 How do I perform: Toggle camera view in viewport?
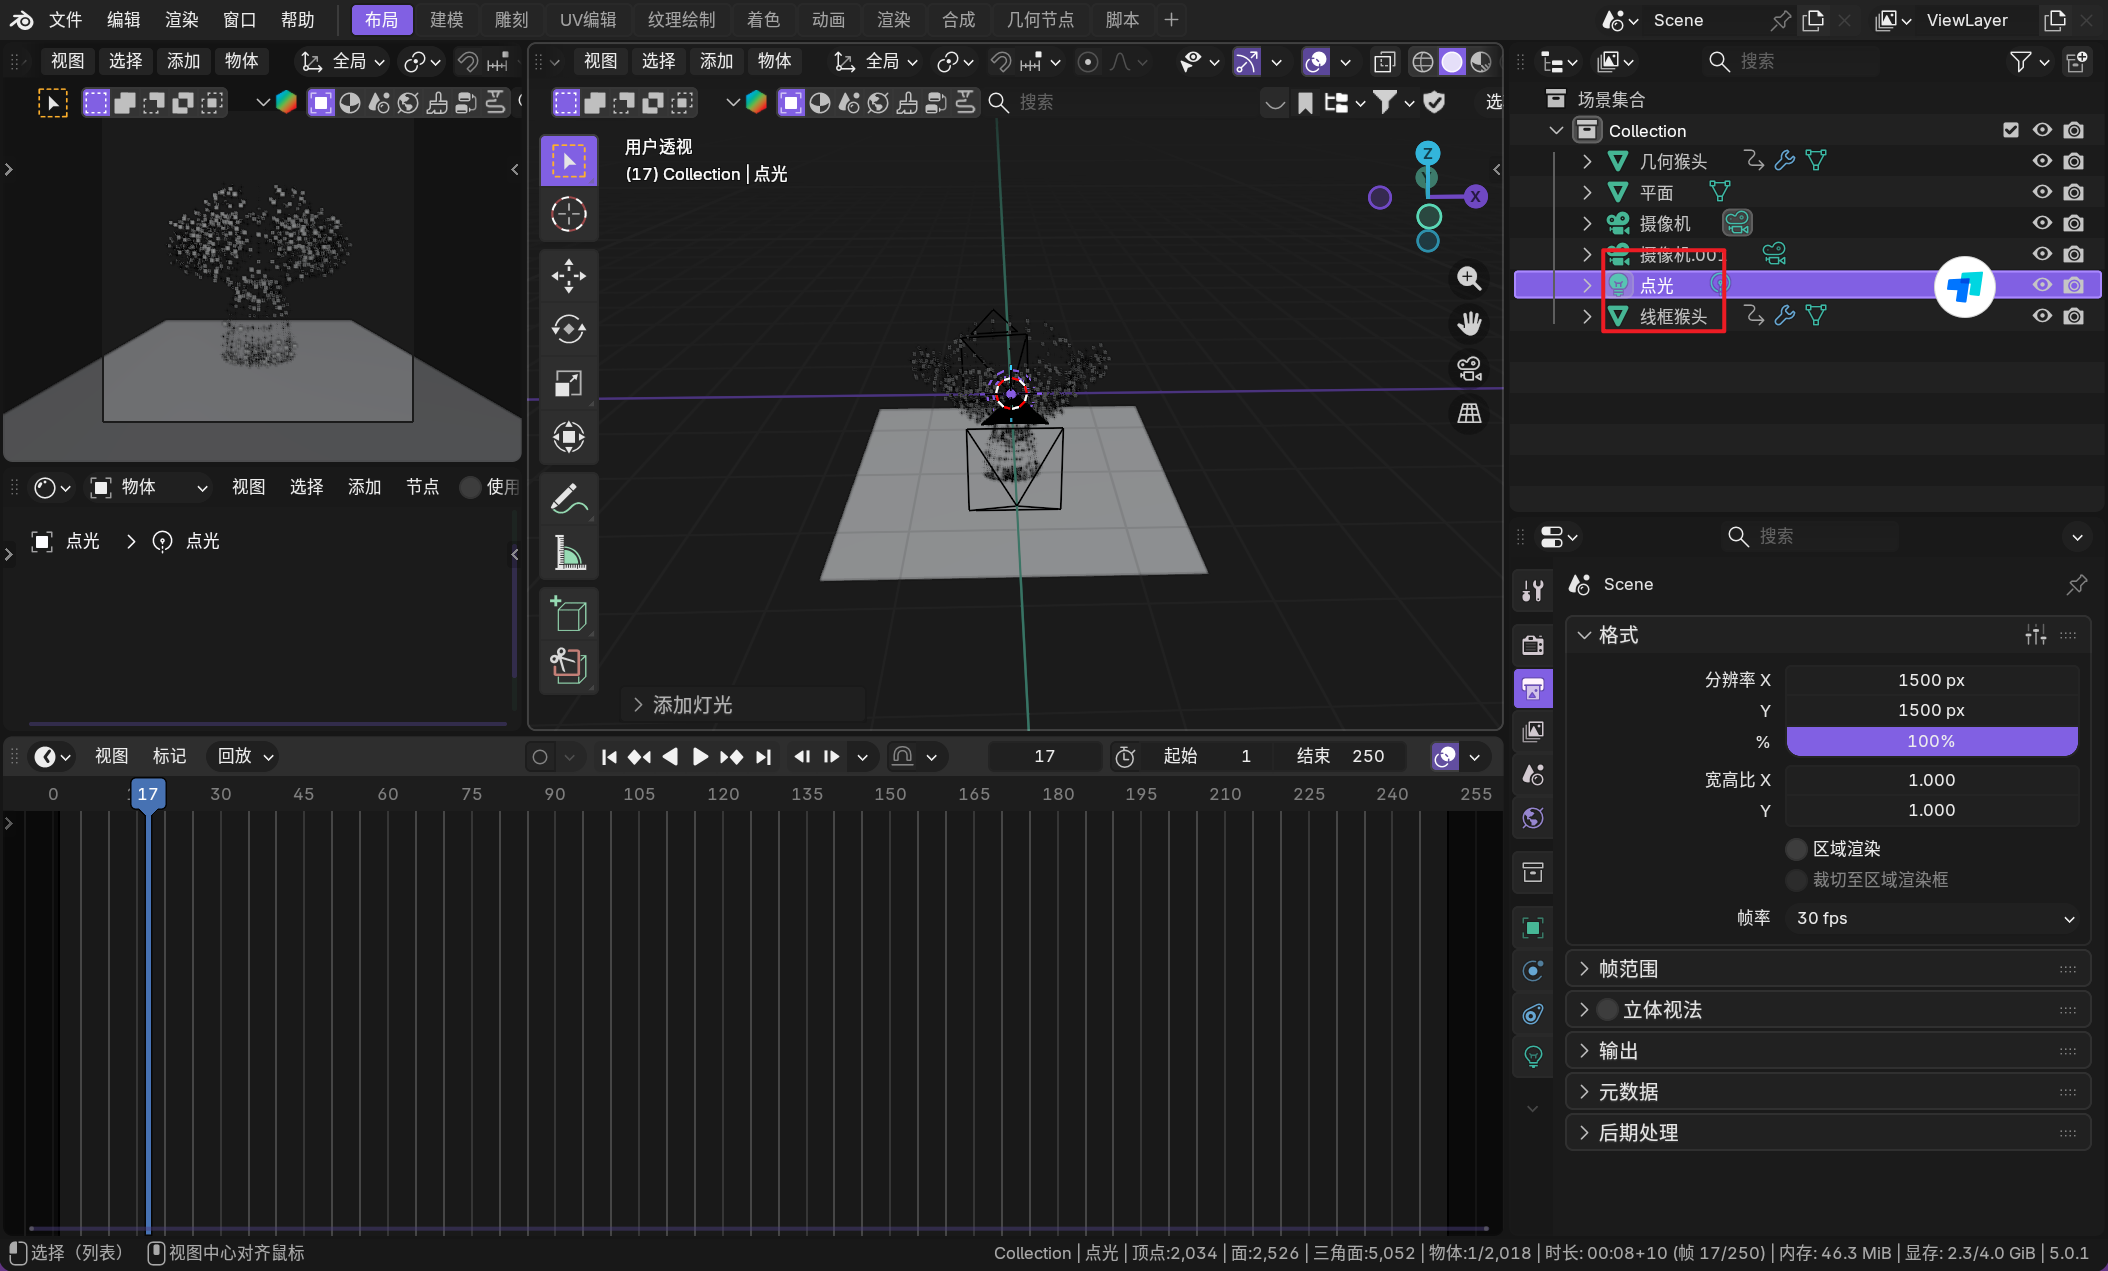pos(1469,368)
